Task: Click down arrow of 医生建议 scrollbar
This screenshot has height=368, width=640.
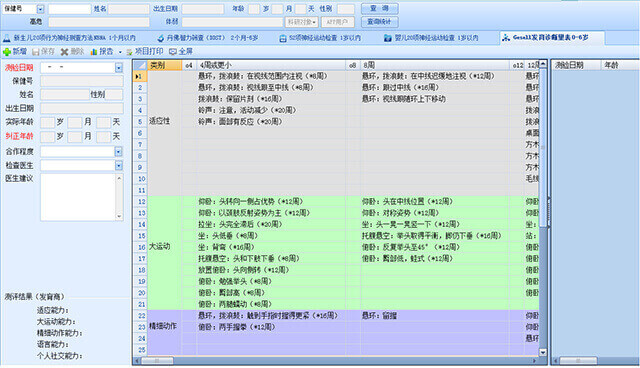Action: (119, 216)
